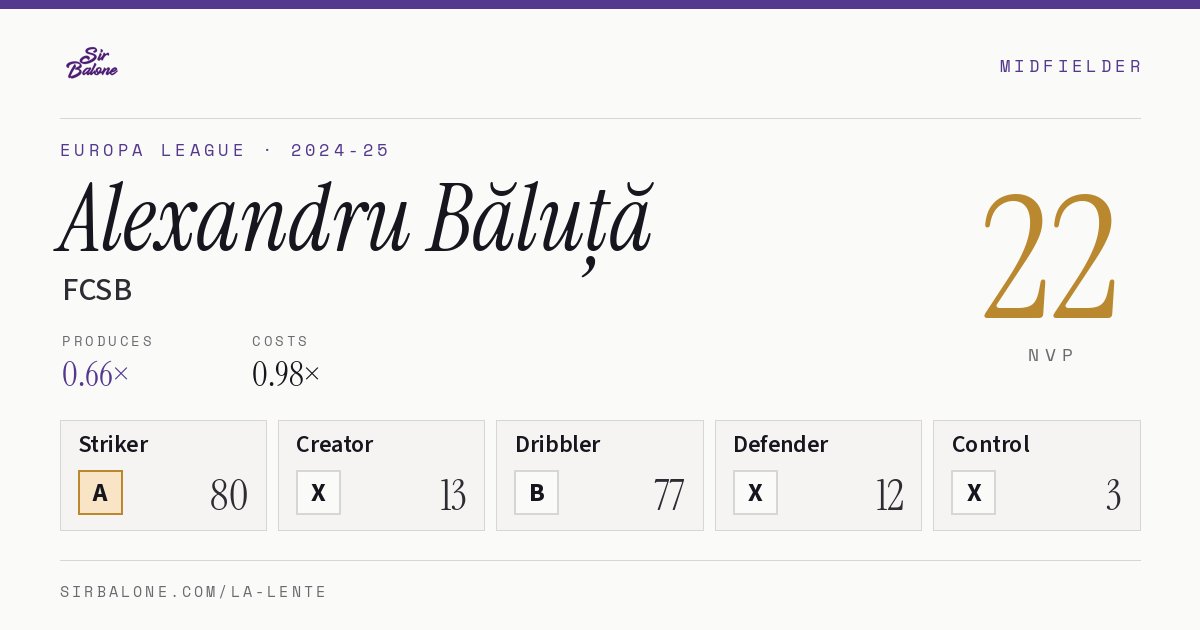1200x630 pixels.
Task: Click the FCSB club name
Action: pos(97,290)
